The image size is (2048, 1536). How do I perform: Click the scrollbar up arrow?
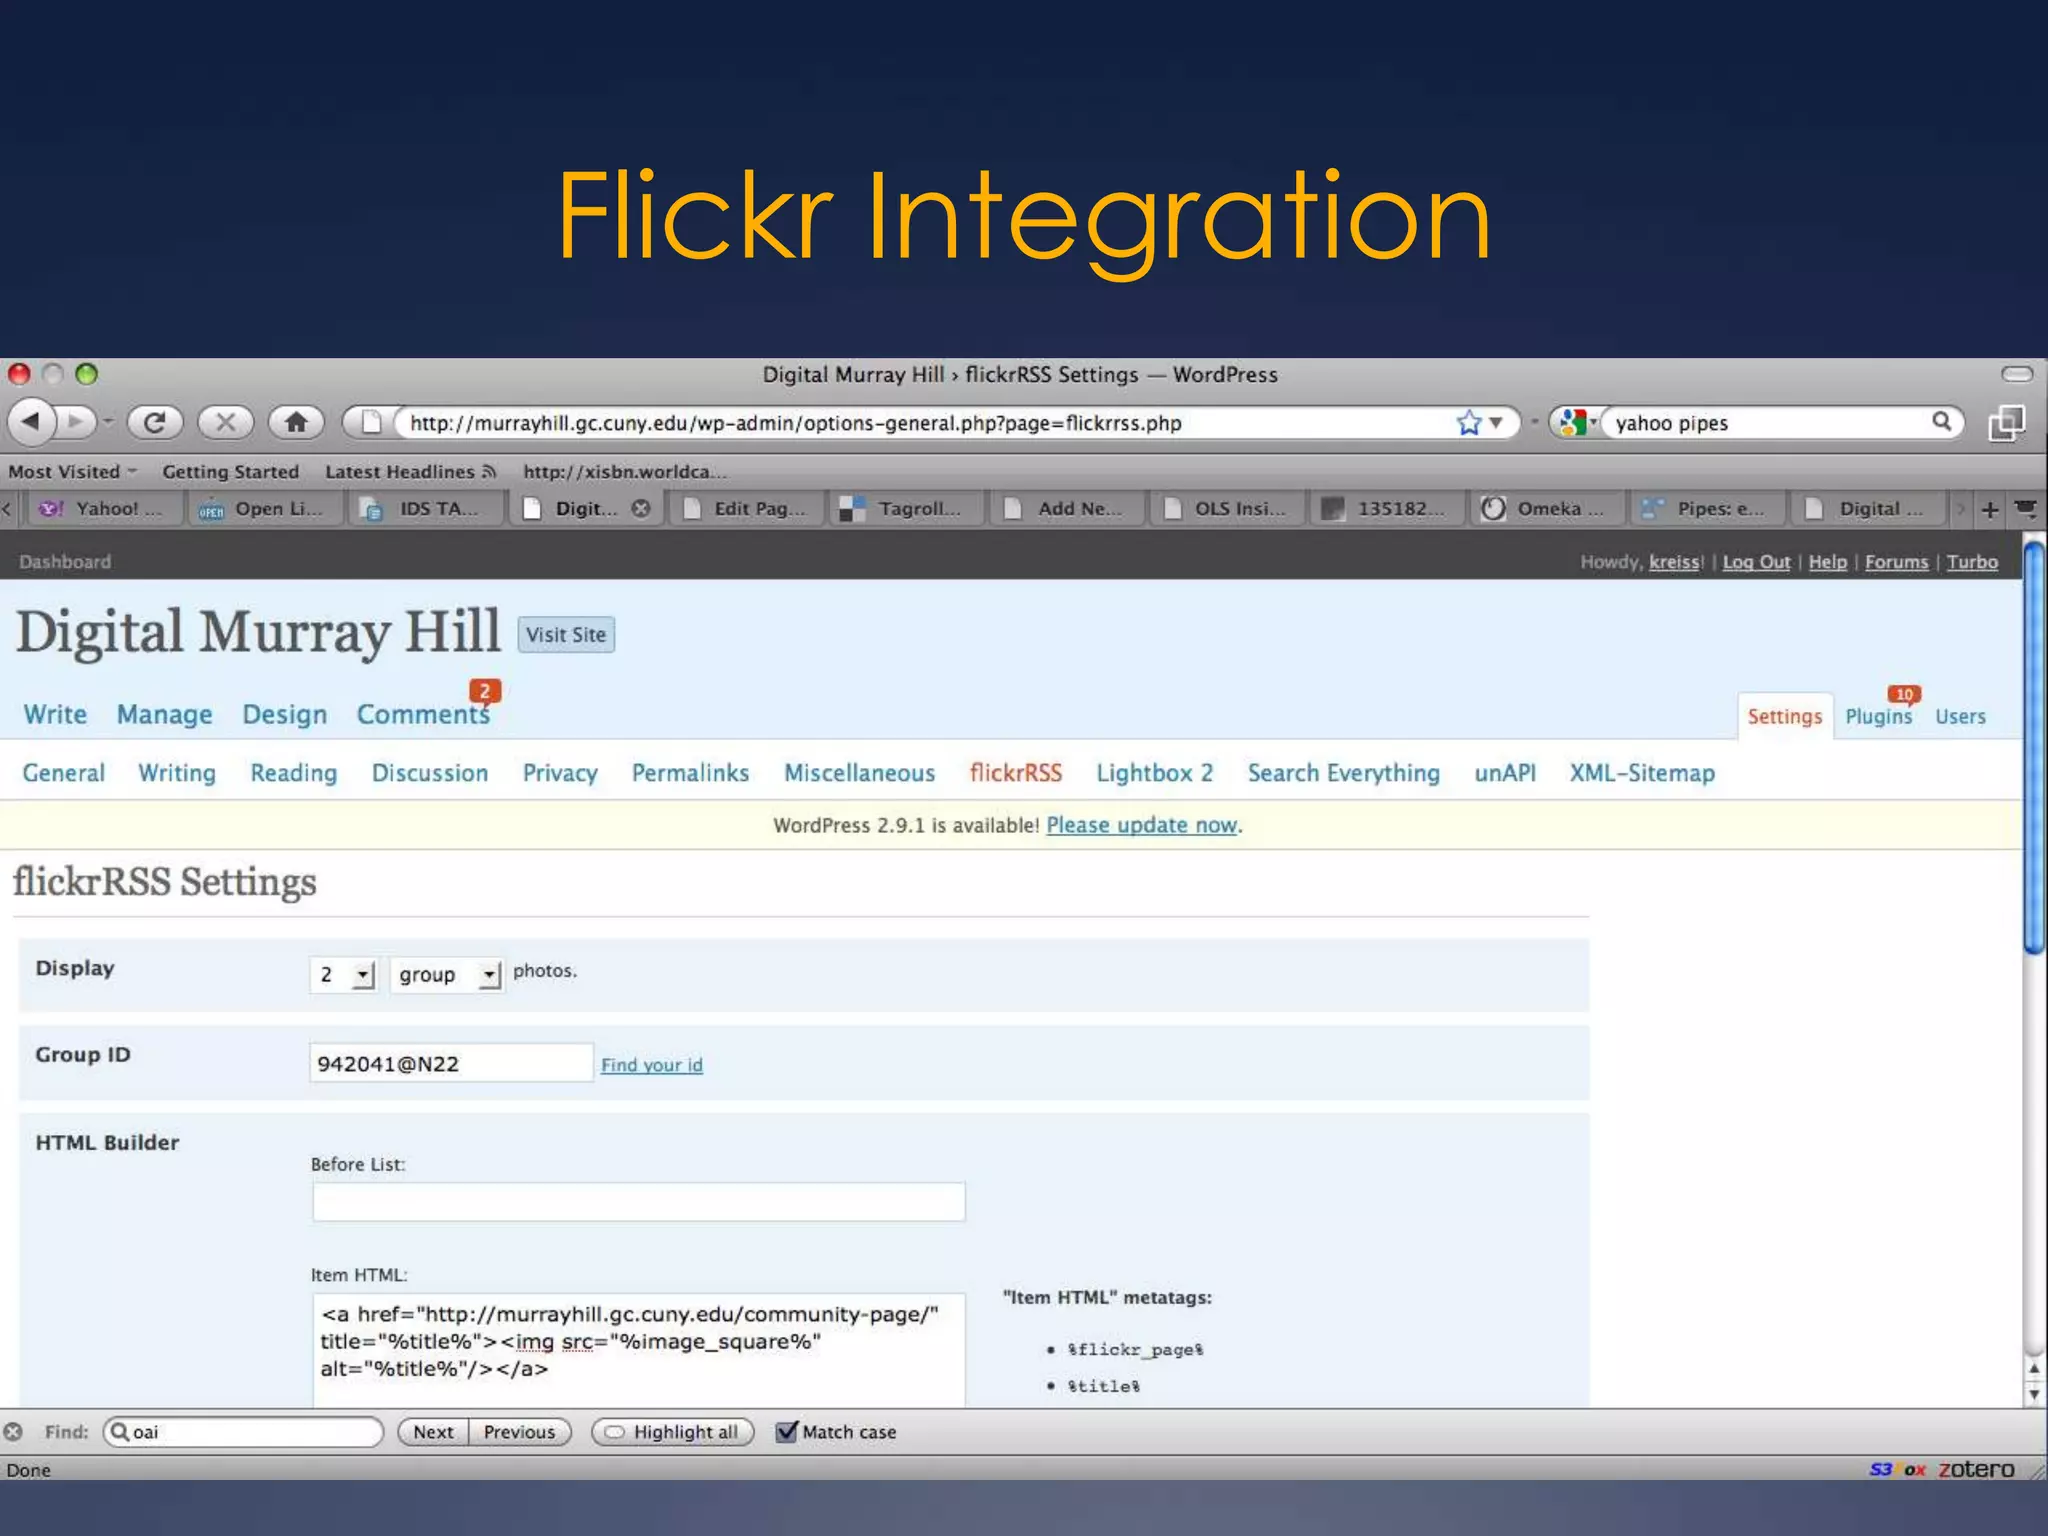[x=2034, y=1368]
